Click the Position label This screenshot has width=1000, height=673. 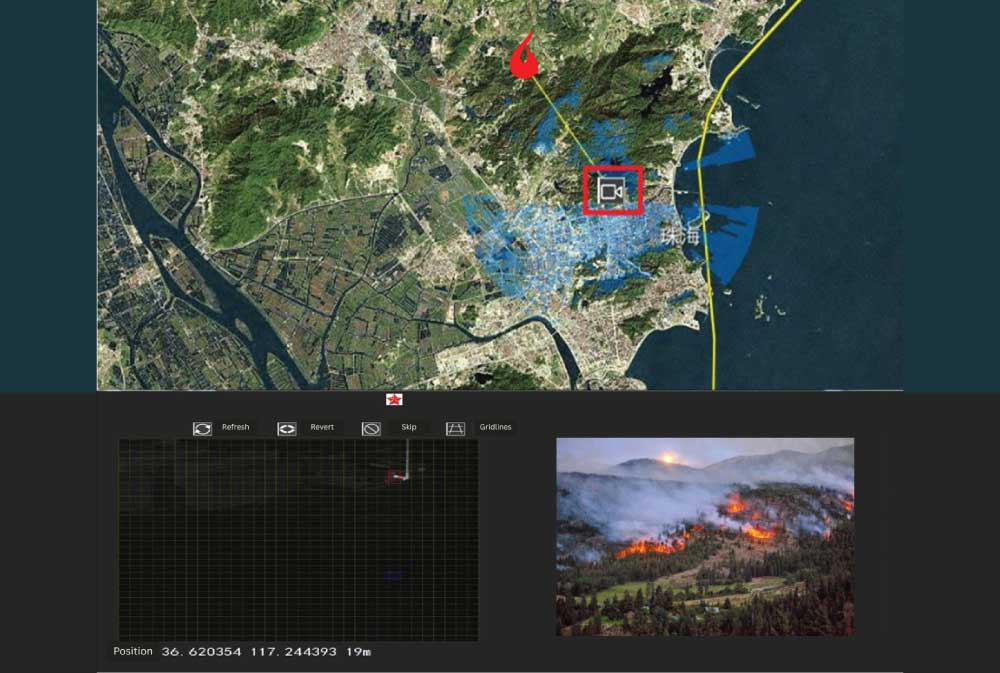[x=133, y=651]
